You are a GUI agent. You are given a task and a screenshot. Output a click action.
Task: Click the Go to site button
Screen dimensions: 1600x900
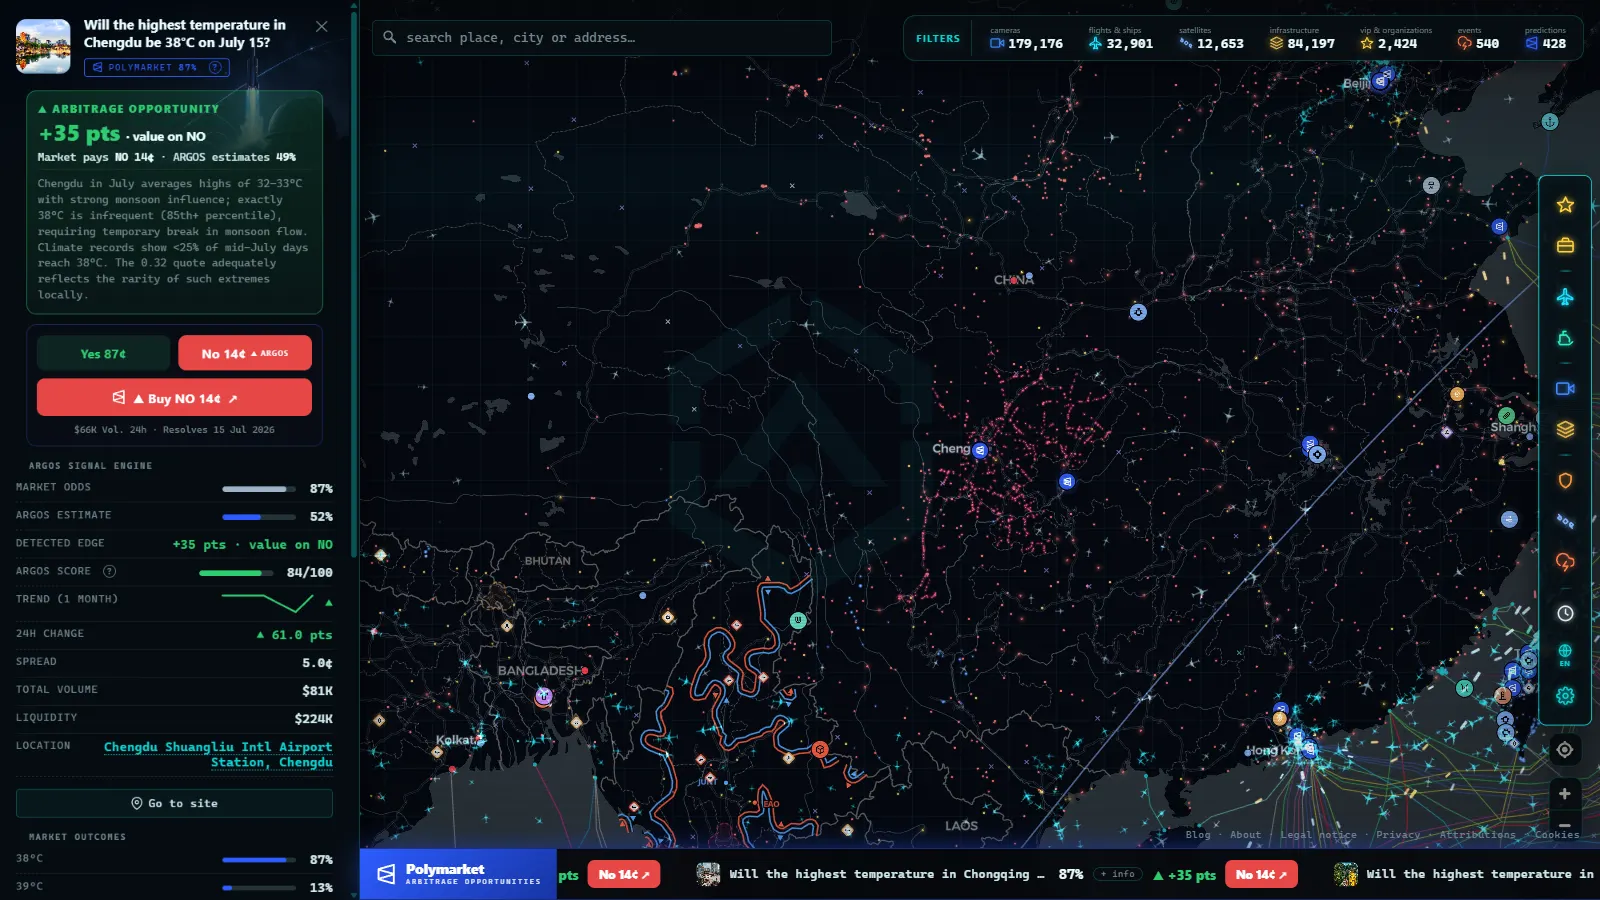pyautogui.click(x=174, y=803)
